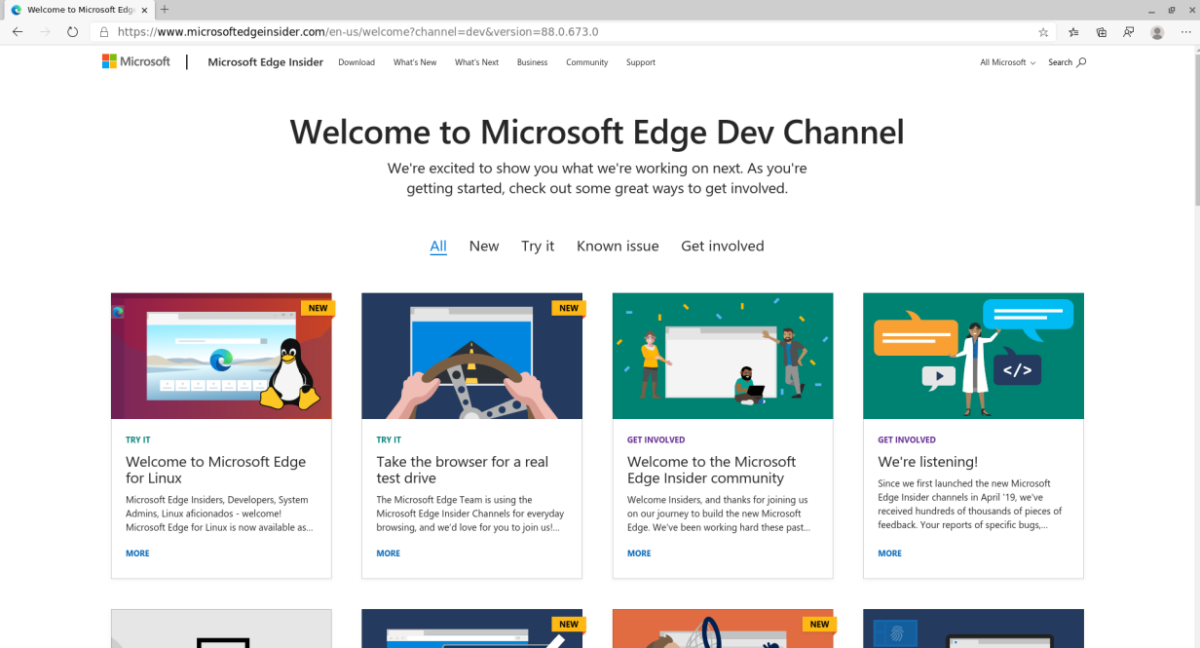Open the Download nav menu item

tap(356, 62)
